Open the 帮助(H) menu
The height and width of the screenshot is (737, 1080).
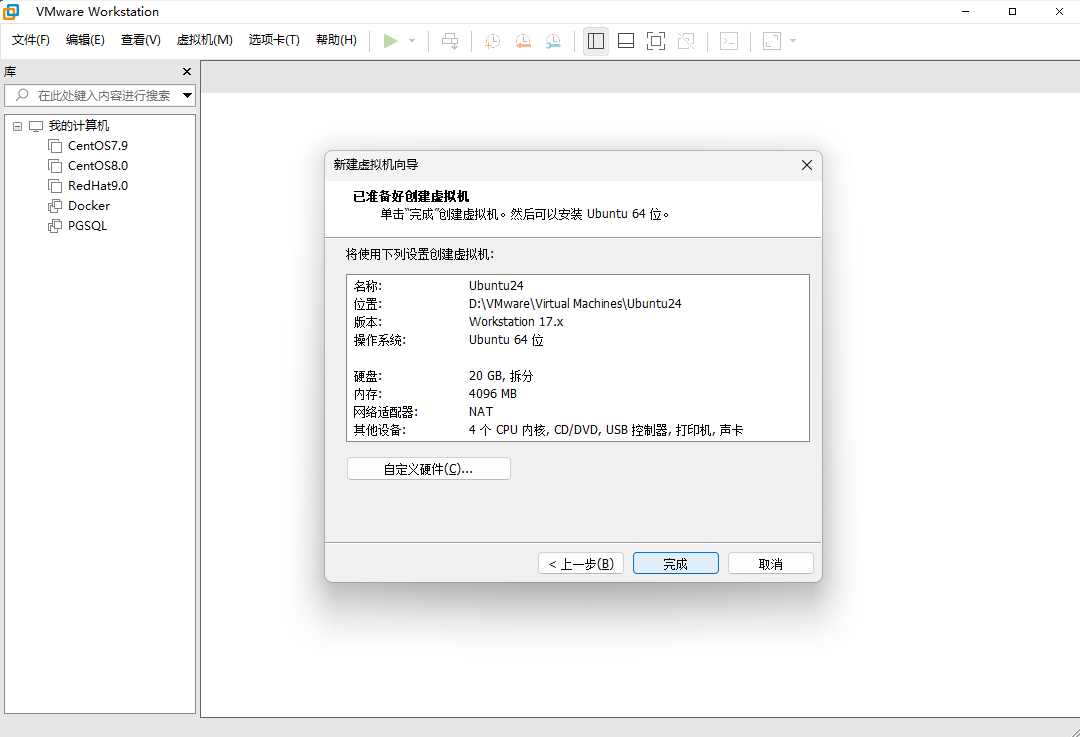coord(336,40)
